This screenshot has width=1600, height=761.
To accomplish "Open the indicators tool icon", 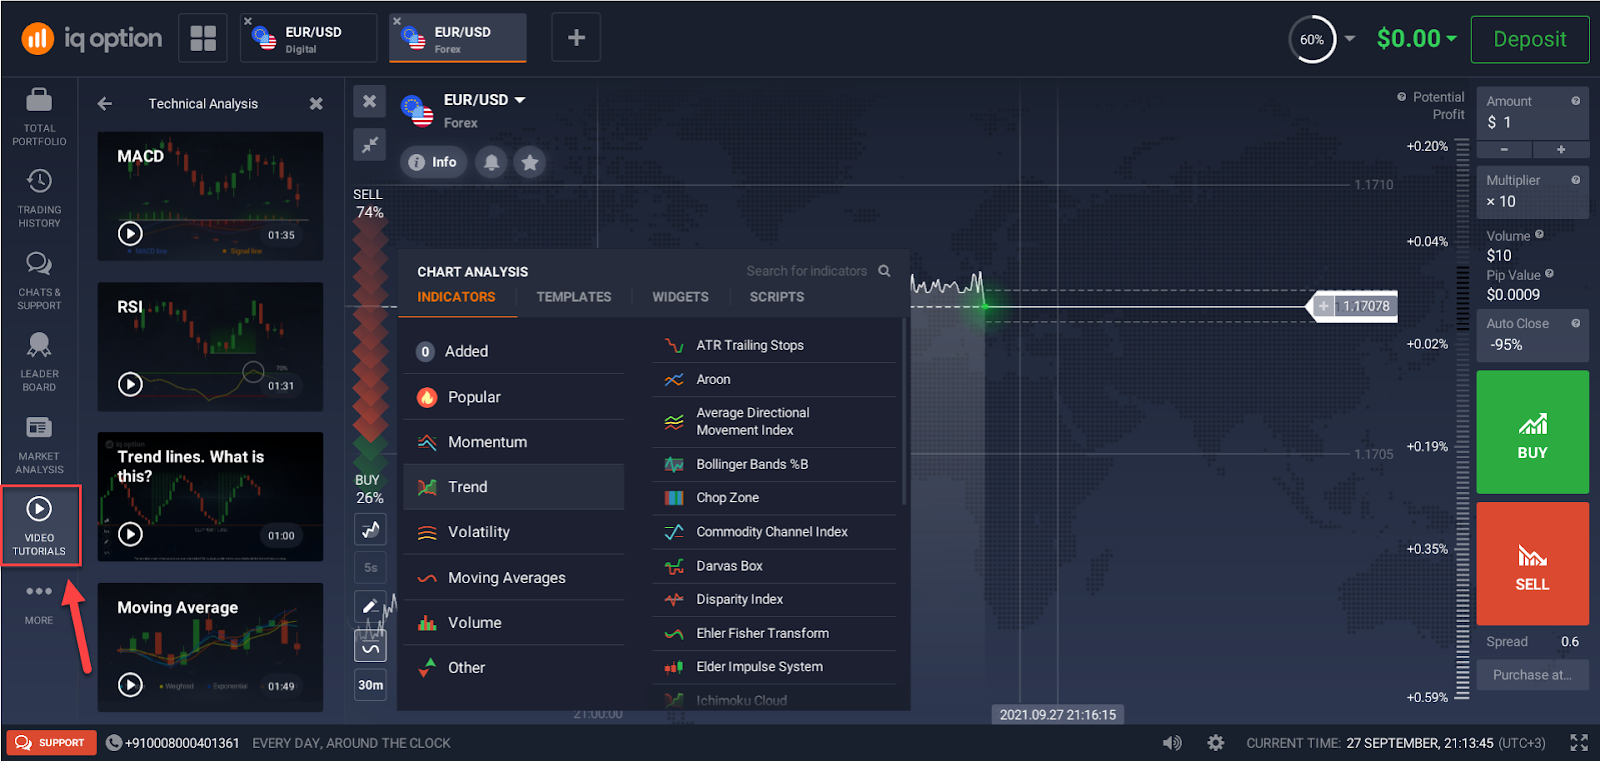I will coord(371,646).
